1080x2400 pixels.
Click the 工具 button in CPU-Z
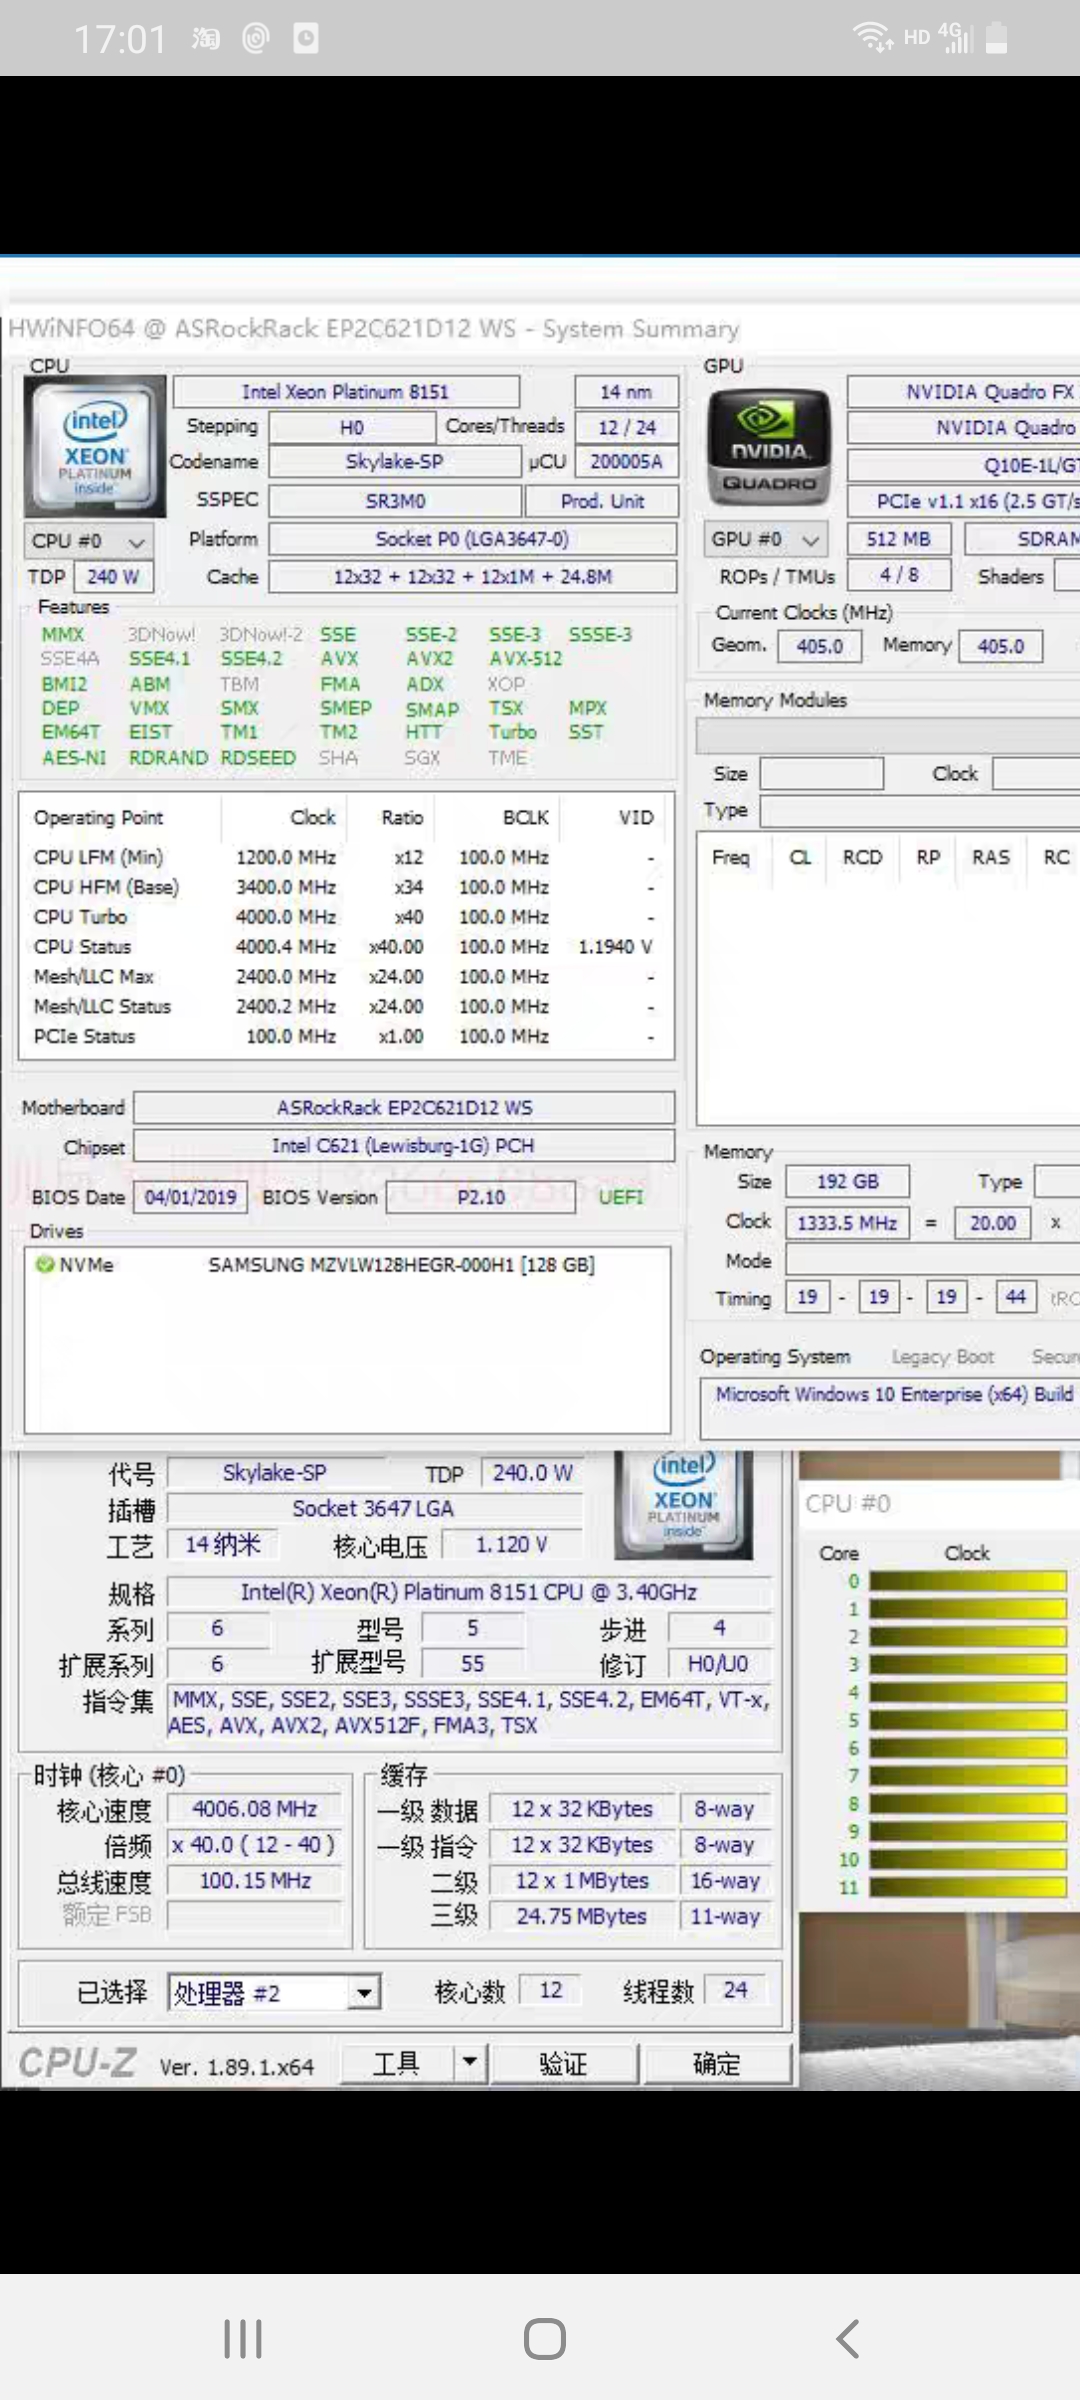396,2063
